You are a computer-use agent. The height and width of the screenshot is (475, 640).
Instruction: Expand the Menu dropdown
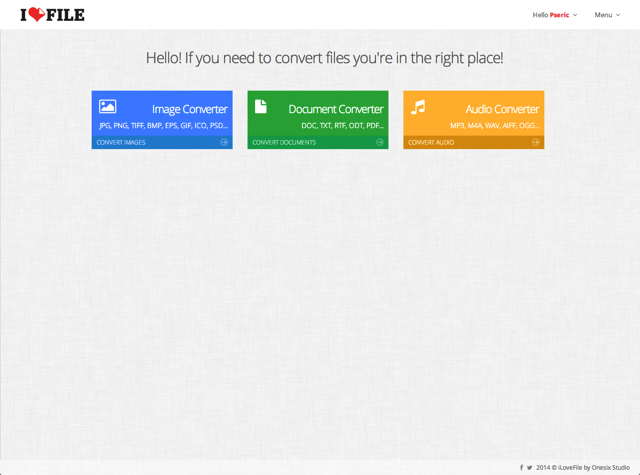coord(607,15)
